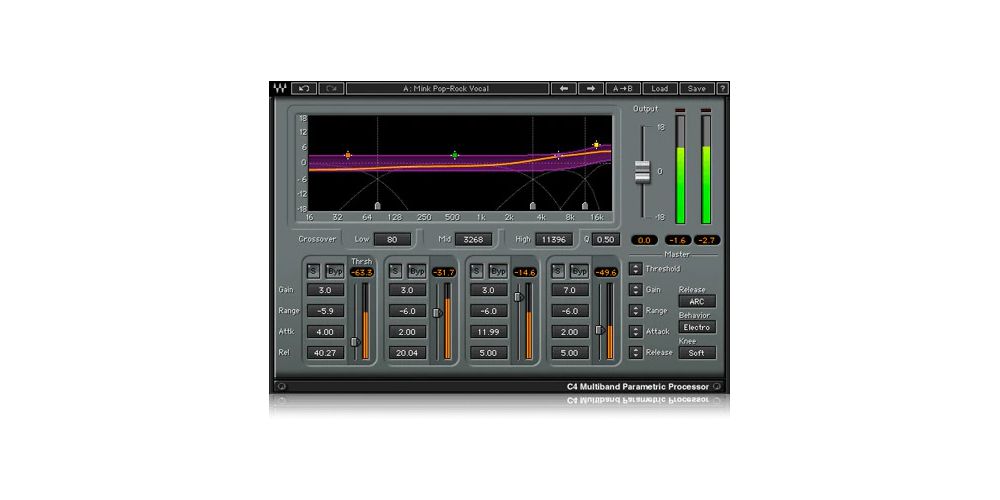Click the threshold value -31.7
Image resolution: width=1000 pixels, height=500 pixels.
443,272
